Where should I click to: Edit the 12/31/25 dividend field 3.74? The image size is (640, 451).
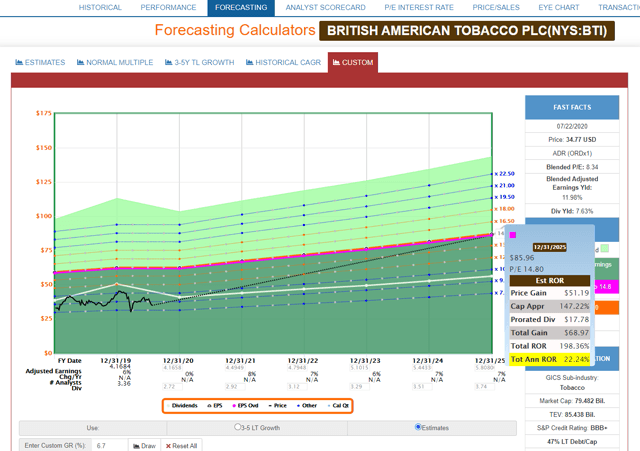[x=485, y=387]
